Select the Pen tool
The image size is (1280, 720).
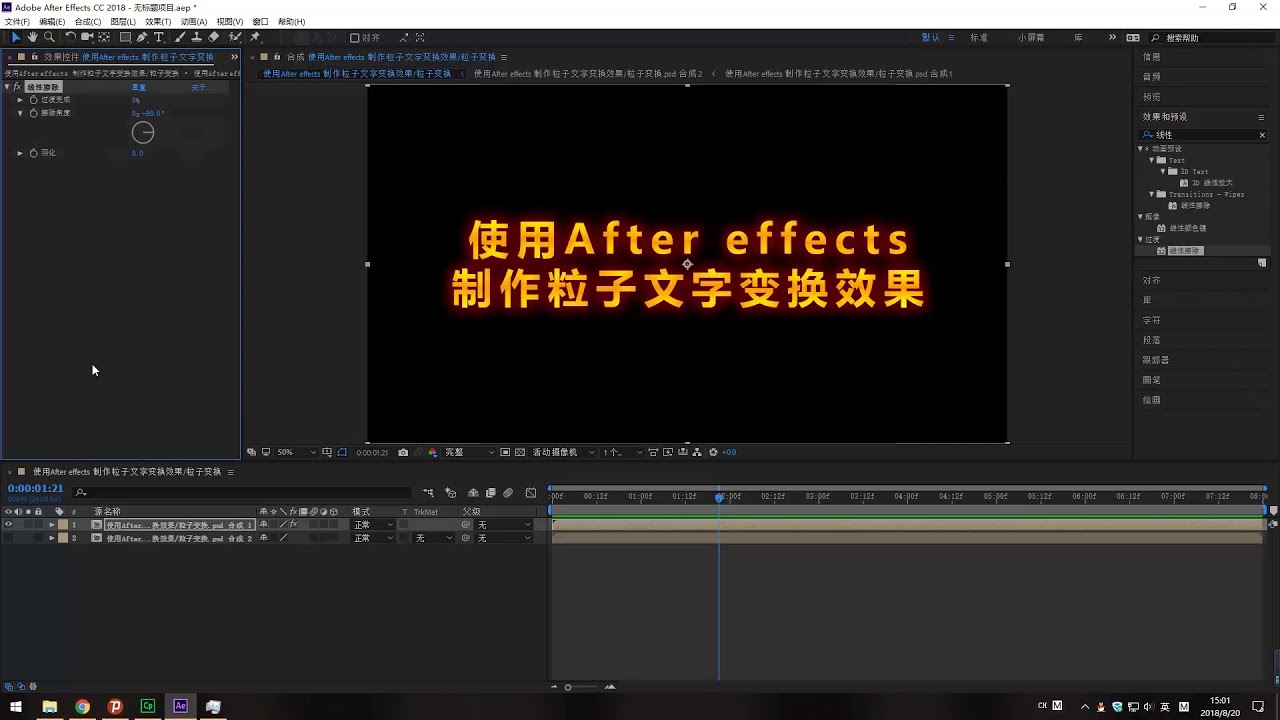point(142,37)
